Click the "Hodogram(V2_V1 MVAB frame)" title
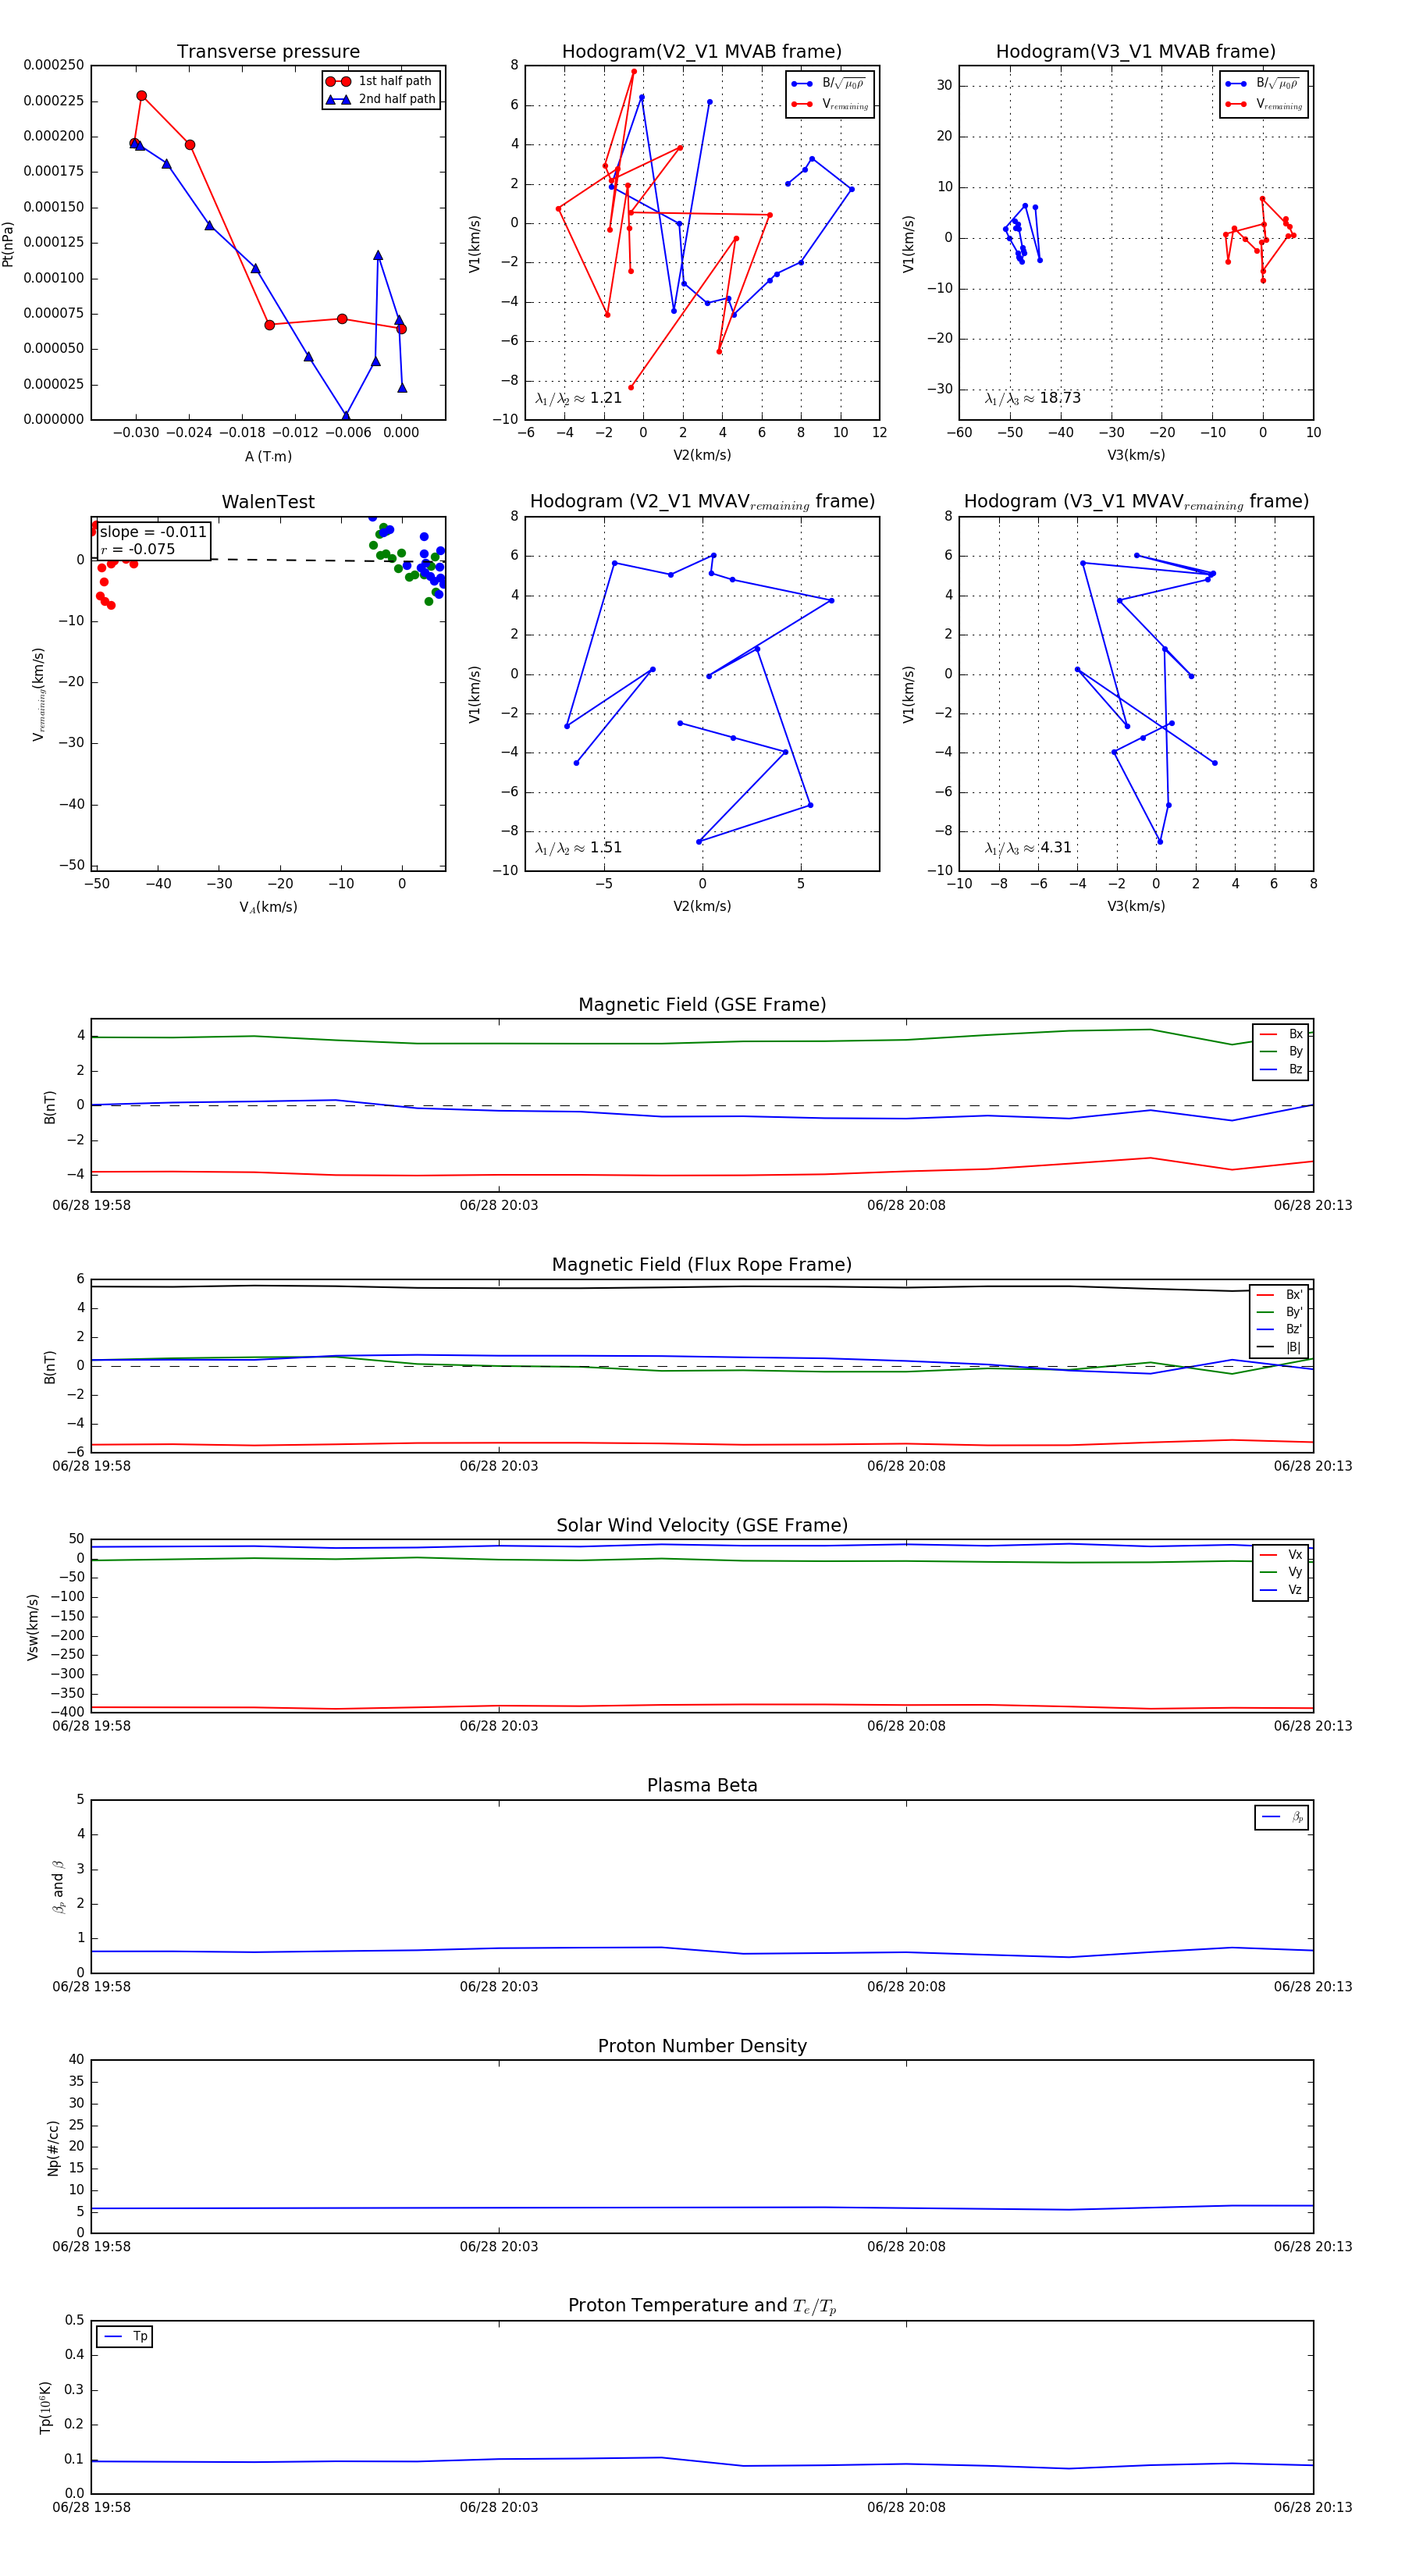The height and width of the screenshot is (2576, 1405). [x=702, y=52]
